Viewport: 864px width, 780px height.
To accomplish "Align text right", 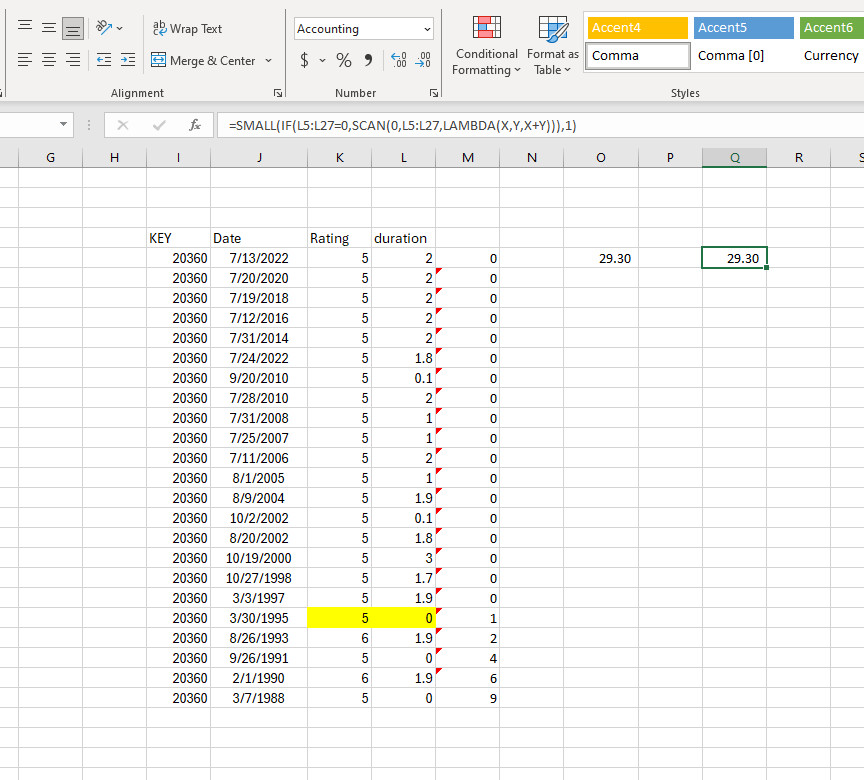I will (x=73, y=59).
